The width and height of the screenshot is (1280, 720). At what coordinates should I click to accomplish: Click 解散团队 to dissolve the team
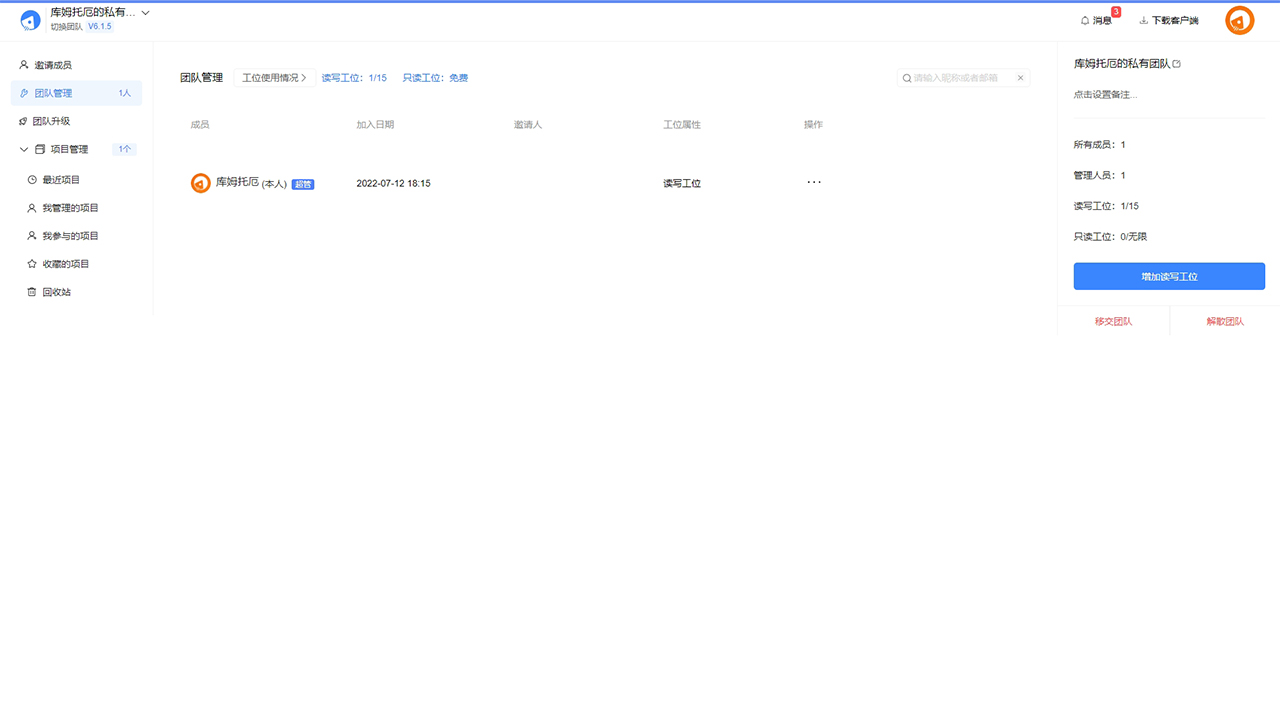click(1225, 321)
